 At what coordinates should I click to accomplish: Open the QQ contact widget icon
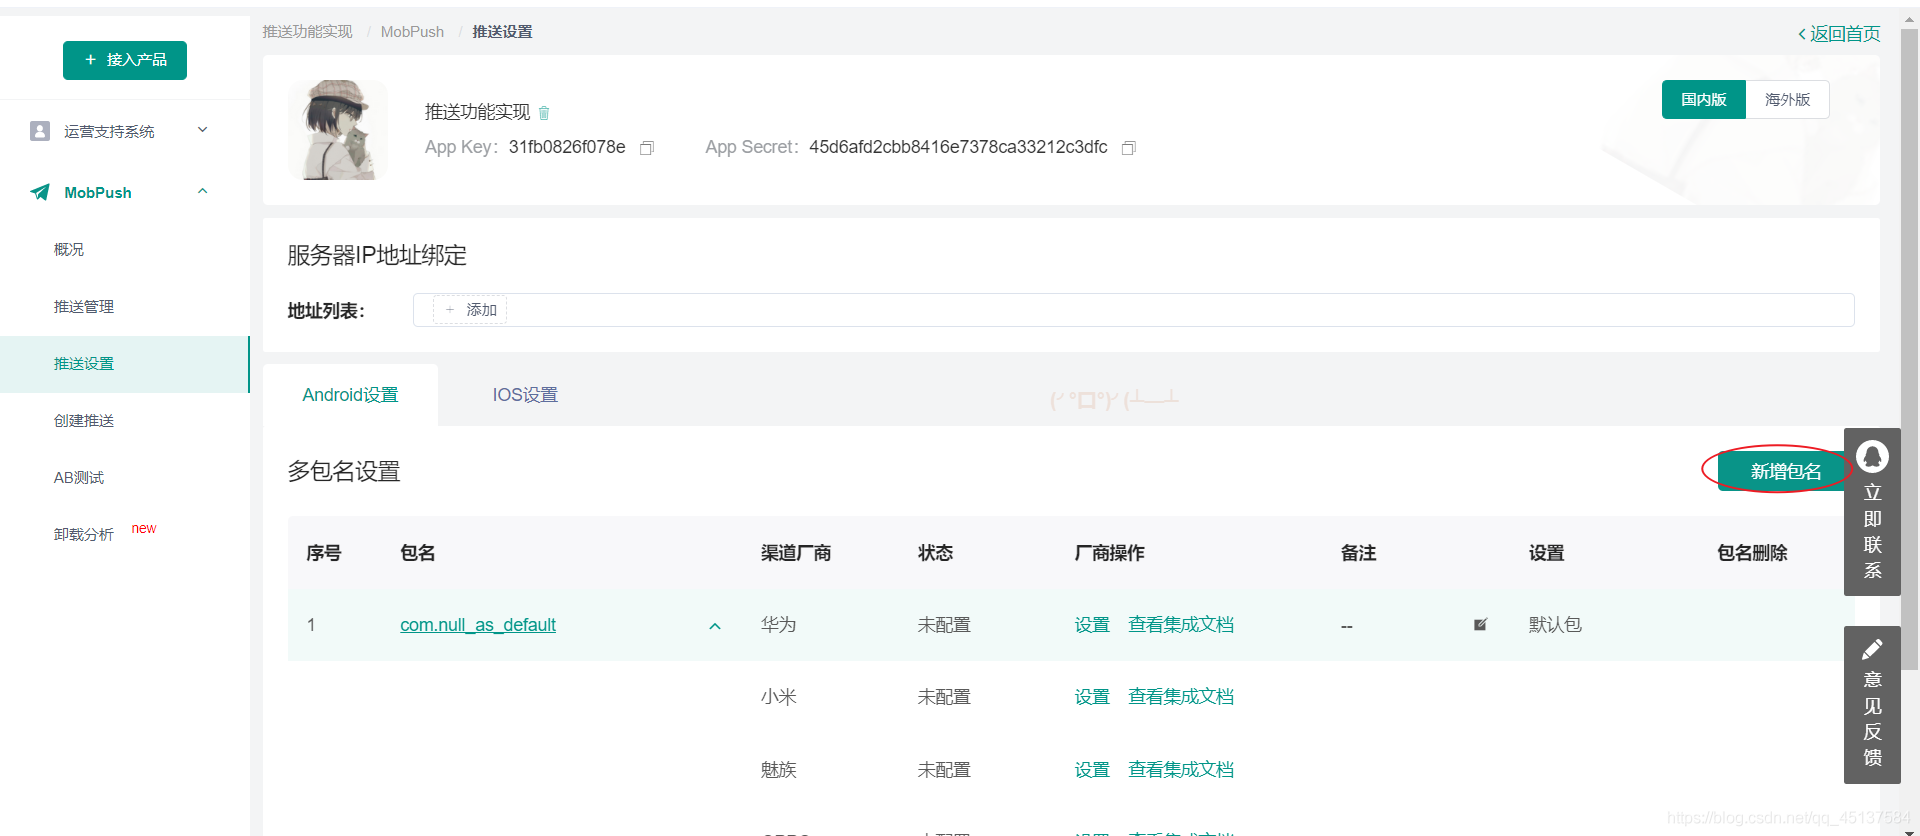click(1872, 457)
